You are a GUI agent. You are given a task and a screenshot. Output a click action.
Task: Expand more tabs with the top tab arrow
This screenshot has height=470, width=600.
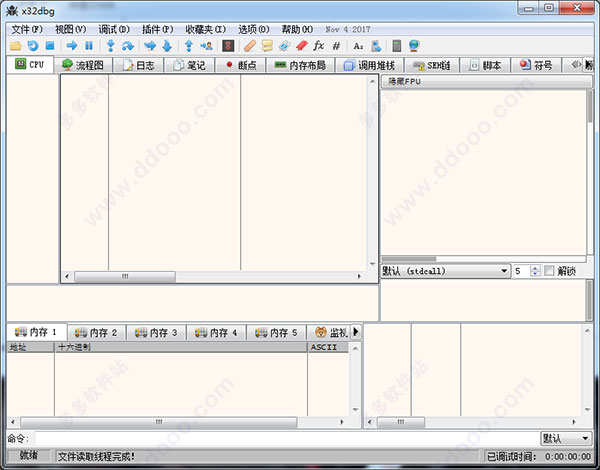click(x=589, y=65)
